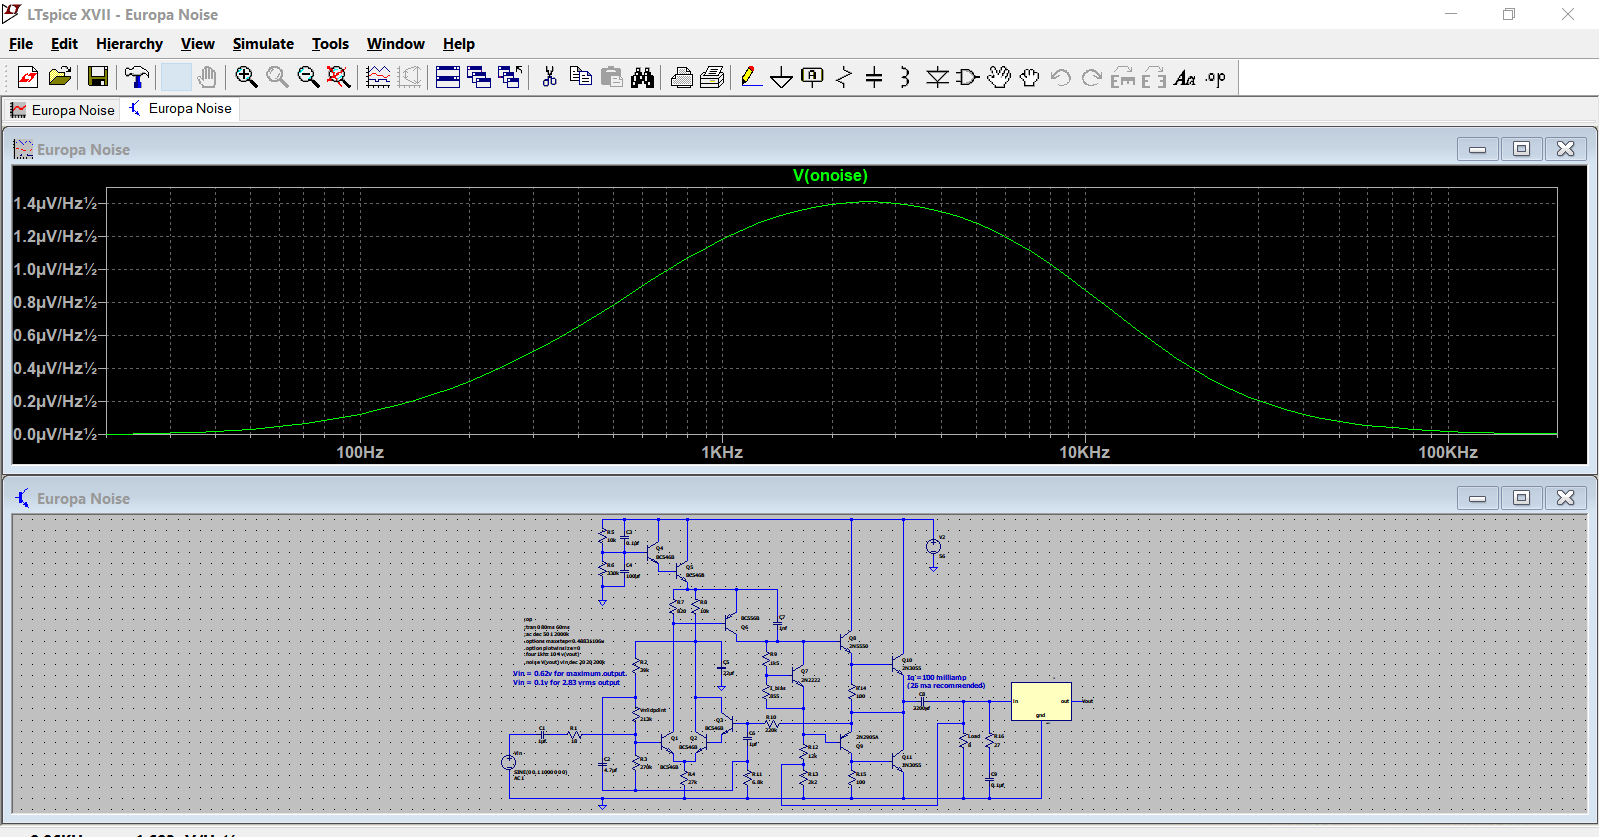This screenshot has height=837, width=1599.
Task: Place a diode component
Action: pos(937,77)
